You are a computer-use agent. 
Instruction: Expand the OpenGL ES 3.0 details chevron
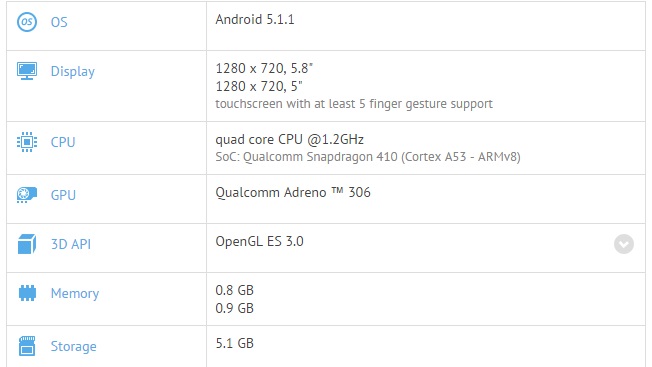point(624,244)
